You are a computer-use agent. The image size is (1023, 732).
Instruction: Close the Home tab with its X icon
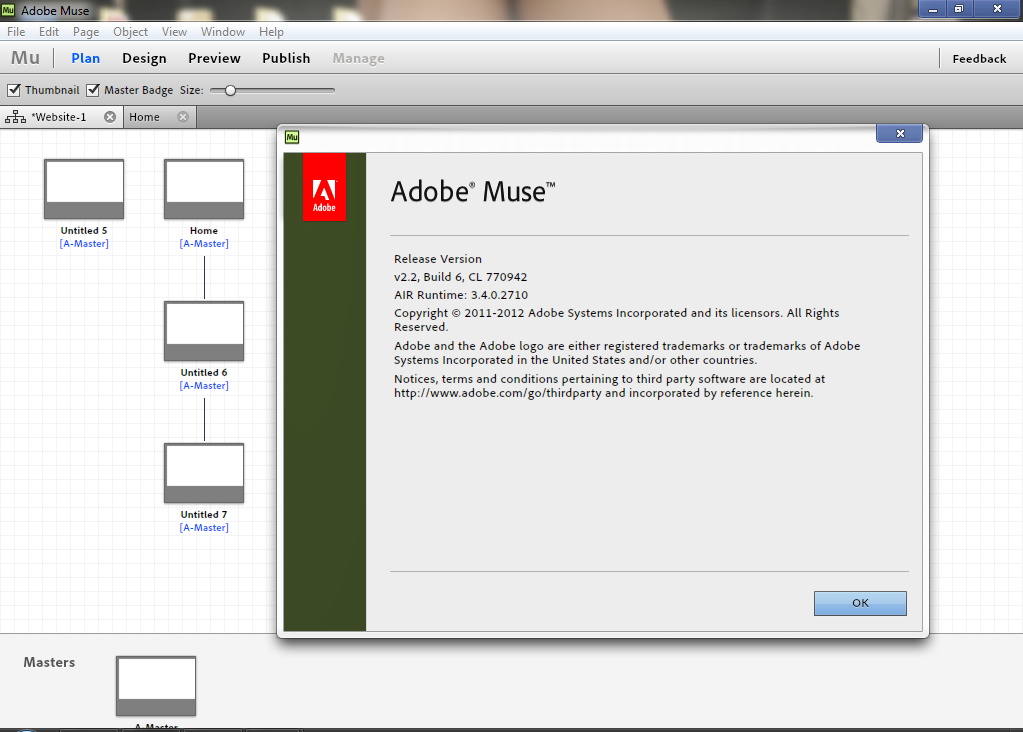click(x=183, y=117)
